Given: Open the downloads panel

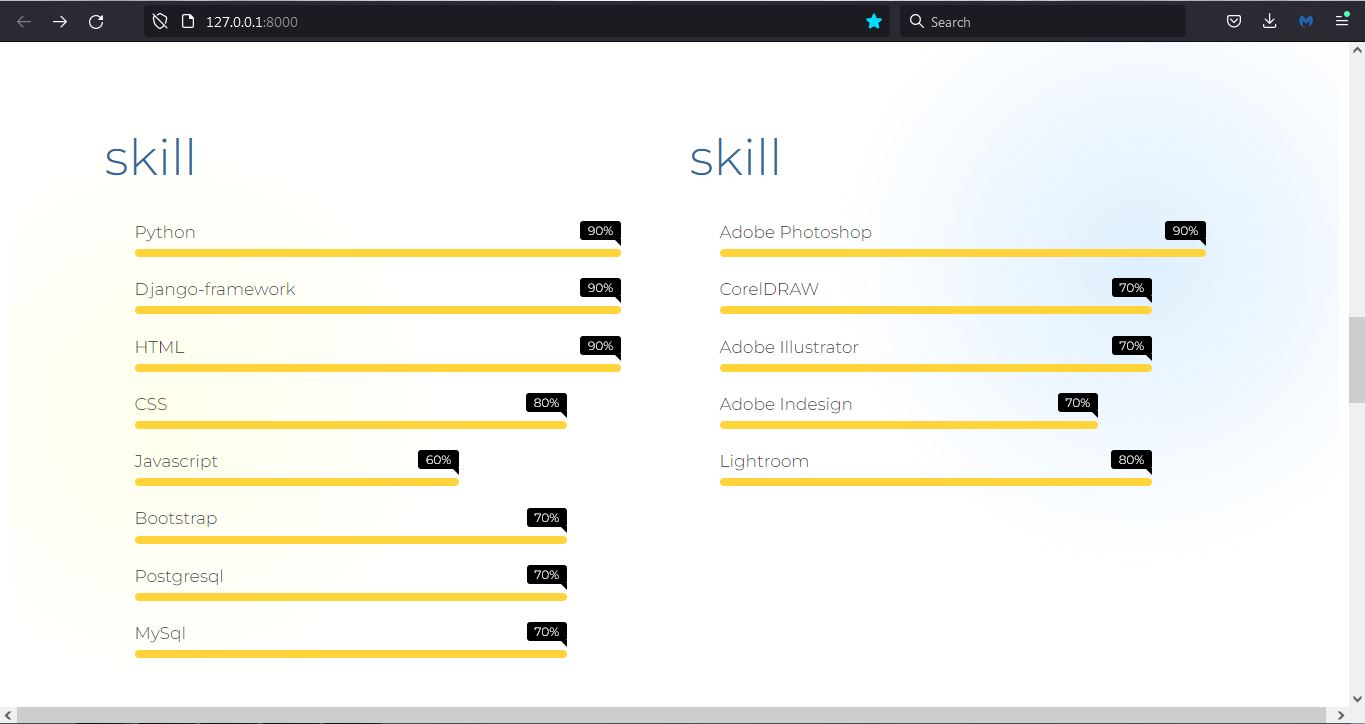Looking at the screenshot, I should [x=1269, y=21].
